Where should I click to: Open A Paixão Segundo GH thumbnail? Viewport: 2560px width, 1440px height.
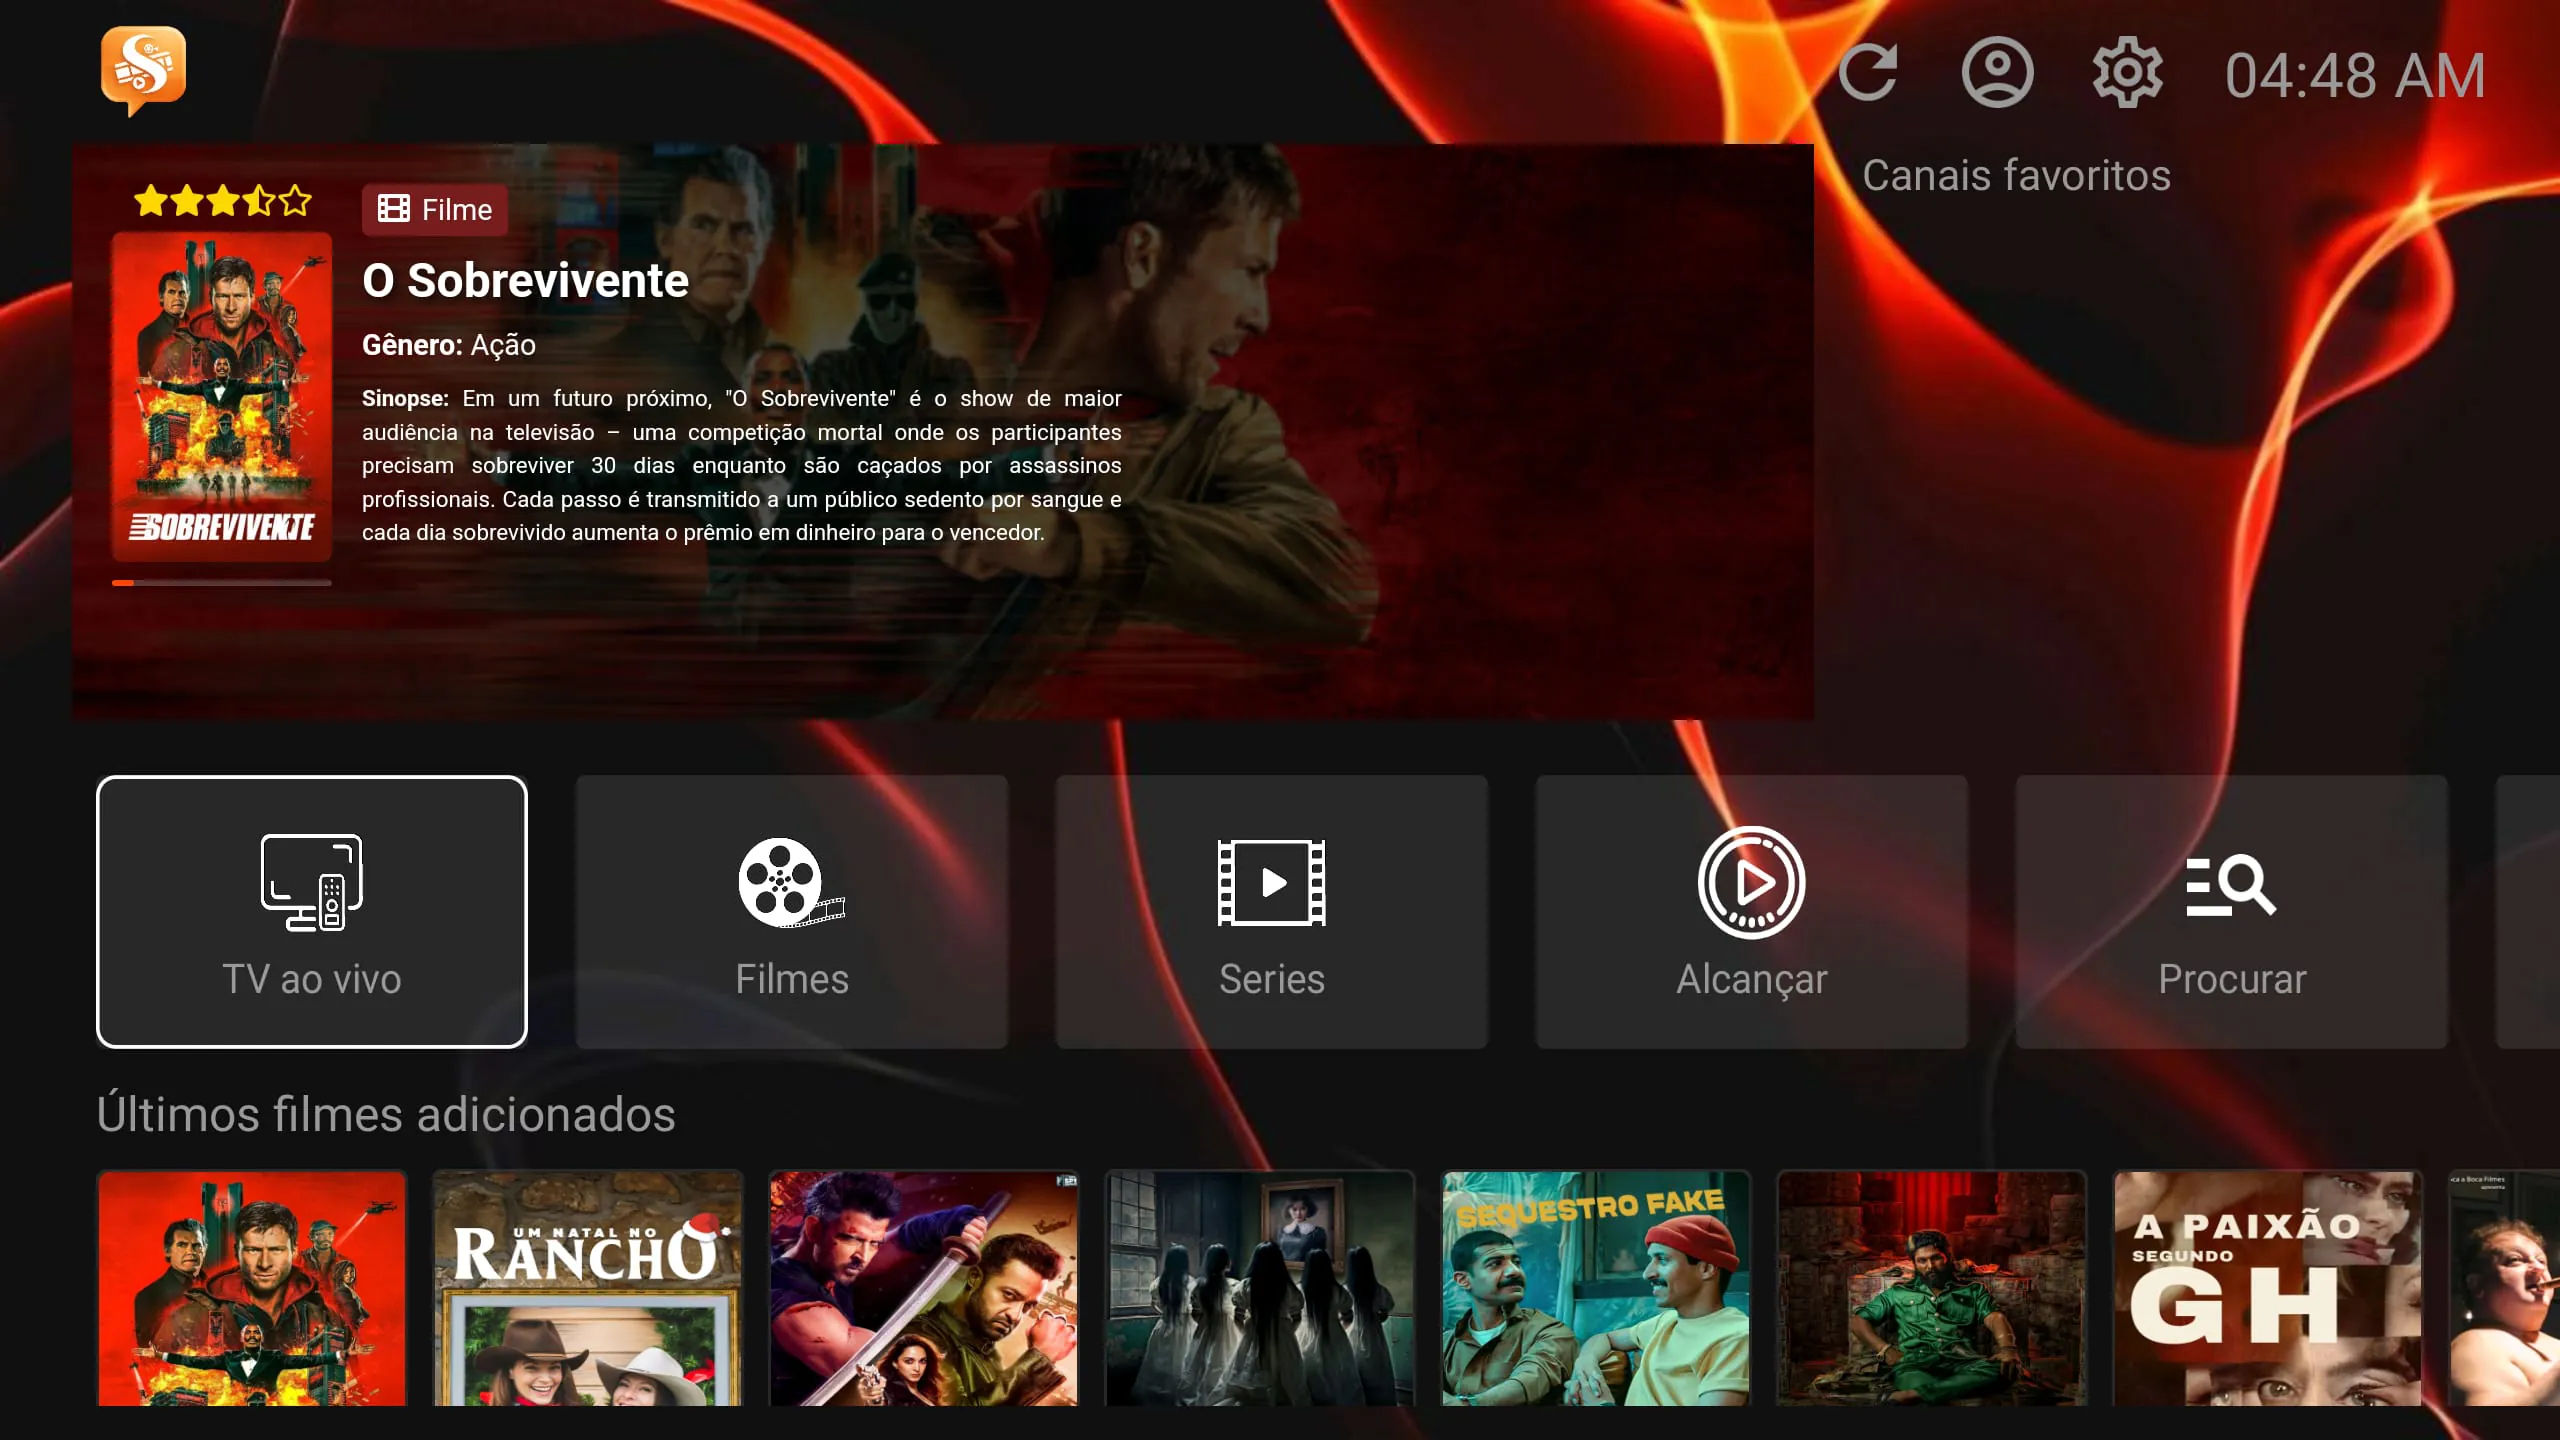pyautogui.click(x=2267, y=1288)
